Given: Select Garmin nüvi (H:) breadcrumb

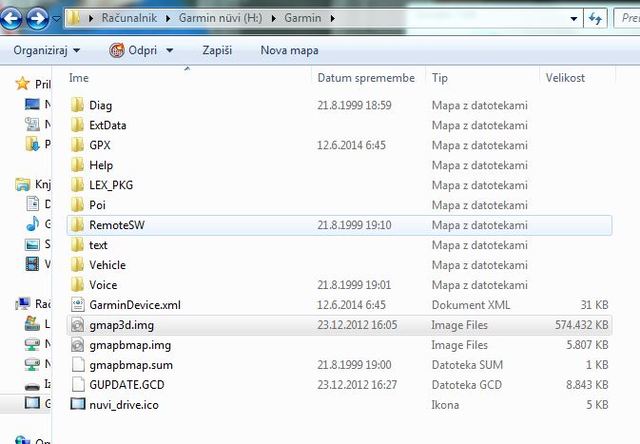Looking at the screenshot, I should pyautogui.click(x=220, y=18).
